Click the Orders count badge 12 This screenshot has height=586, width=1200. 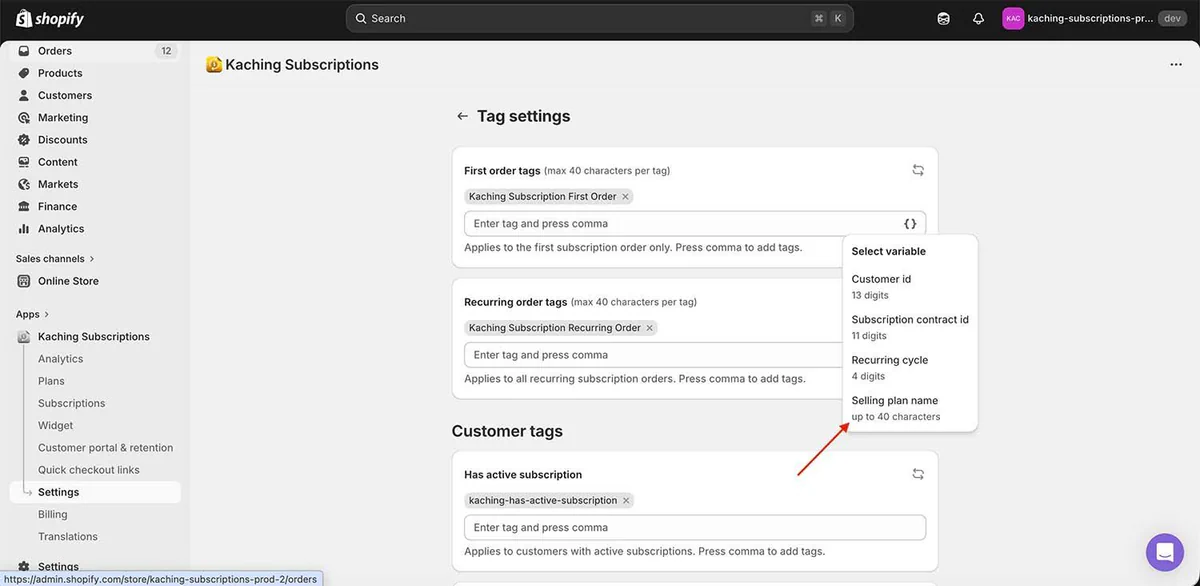[166, 51]
